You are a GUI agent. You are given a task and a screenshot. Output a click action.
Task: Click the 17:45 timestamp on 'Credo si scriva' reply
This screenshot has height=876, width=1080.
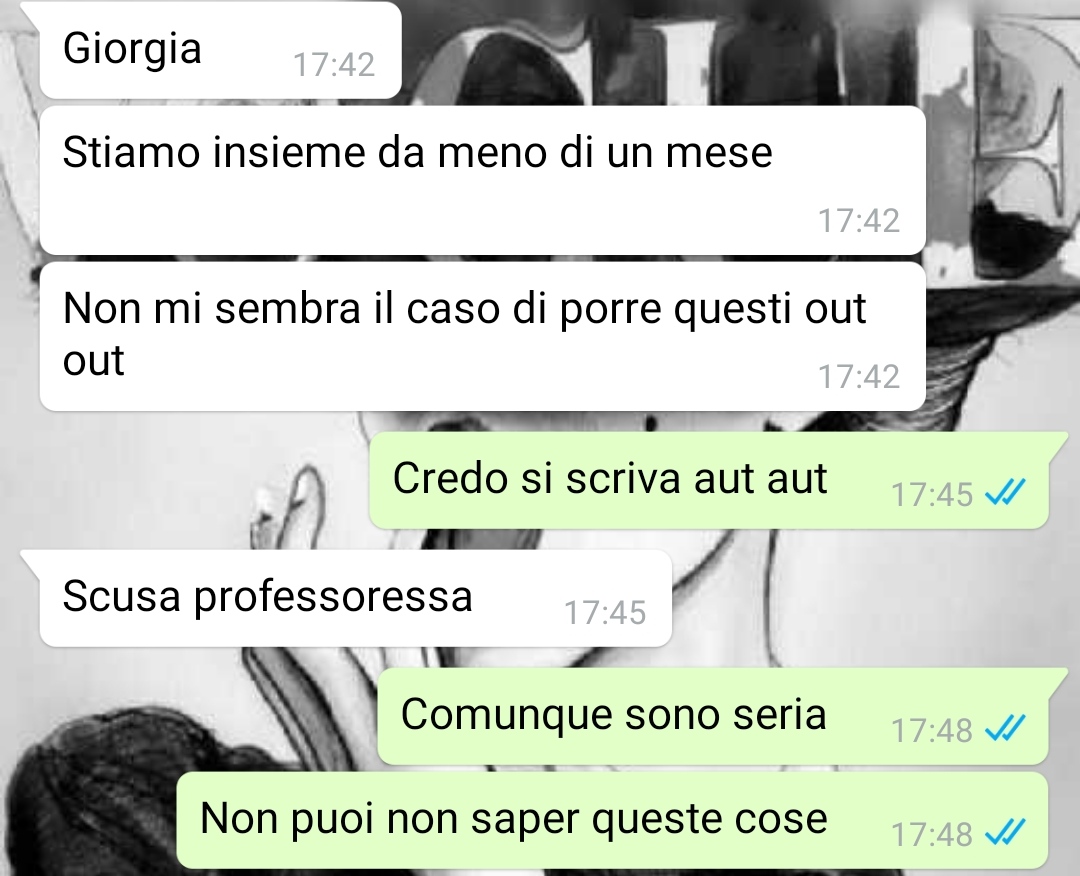[932, 494]
